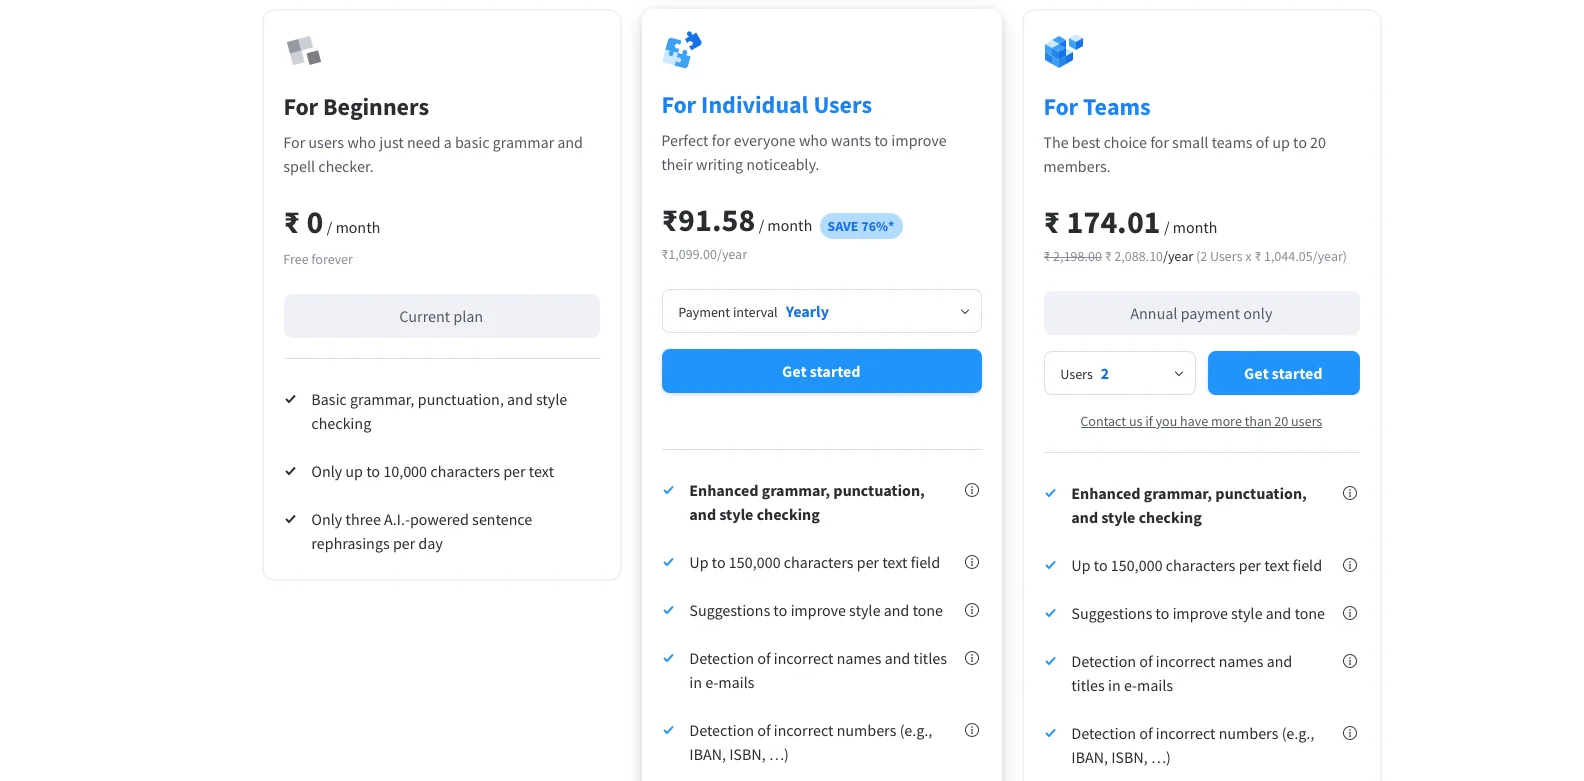Image resolution: width=1584 pixels, height=781 pixels.
Task: Click the SAVE 76% badge
Action: [861, 226]
